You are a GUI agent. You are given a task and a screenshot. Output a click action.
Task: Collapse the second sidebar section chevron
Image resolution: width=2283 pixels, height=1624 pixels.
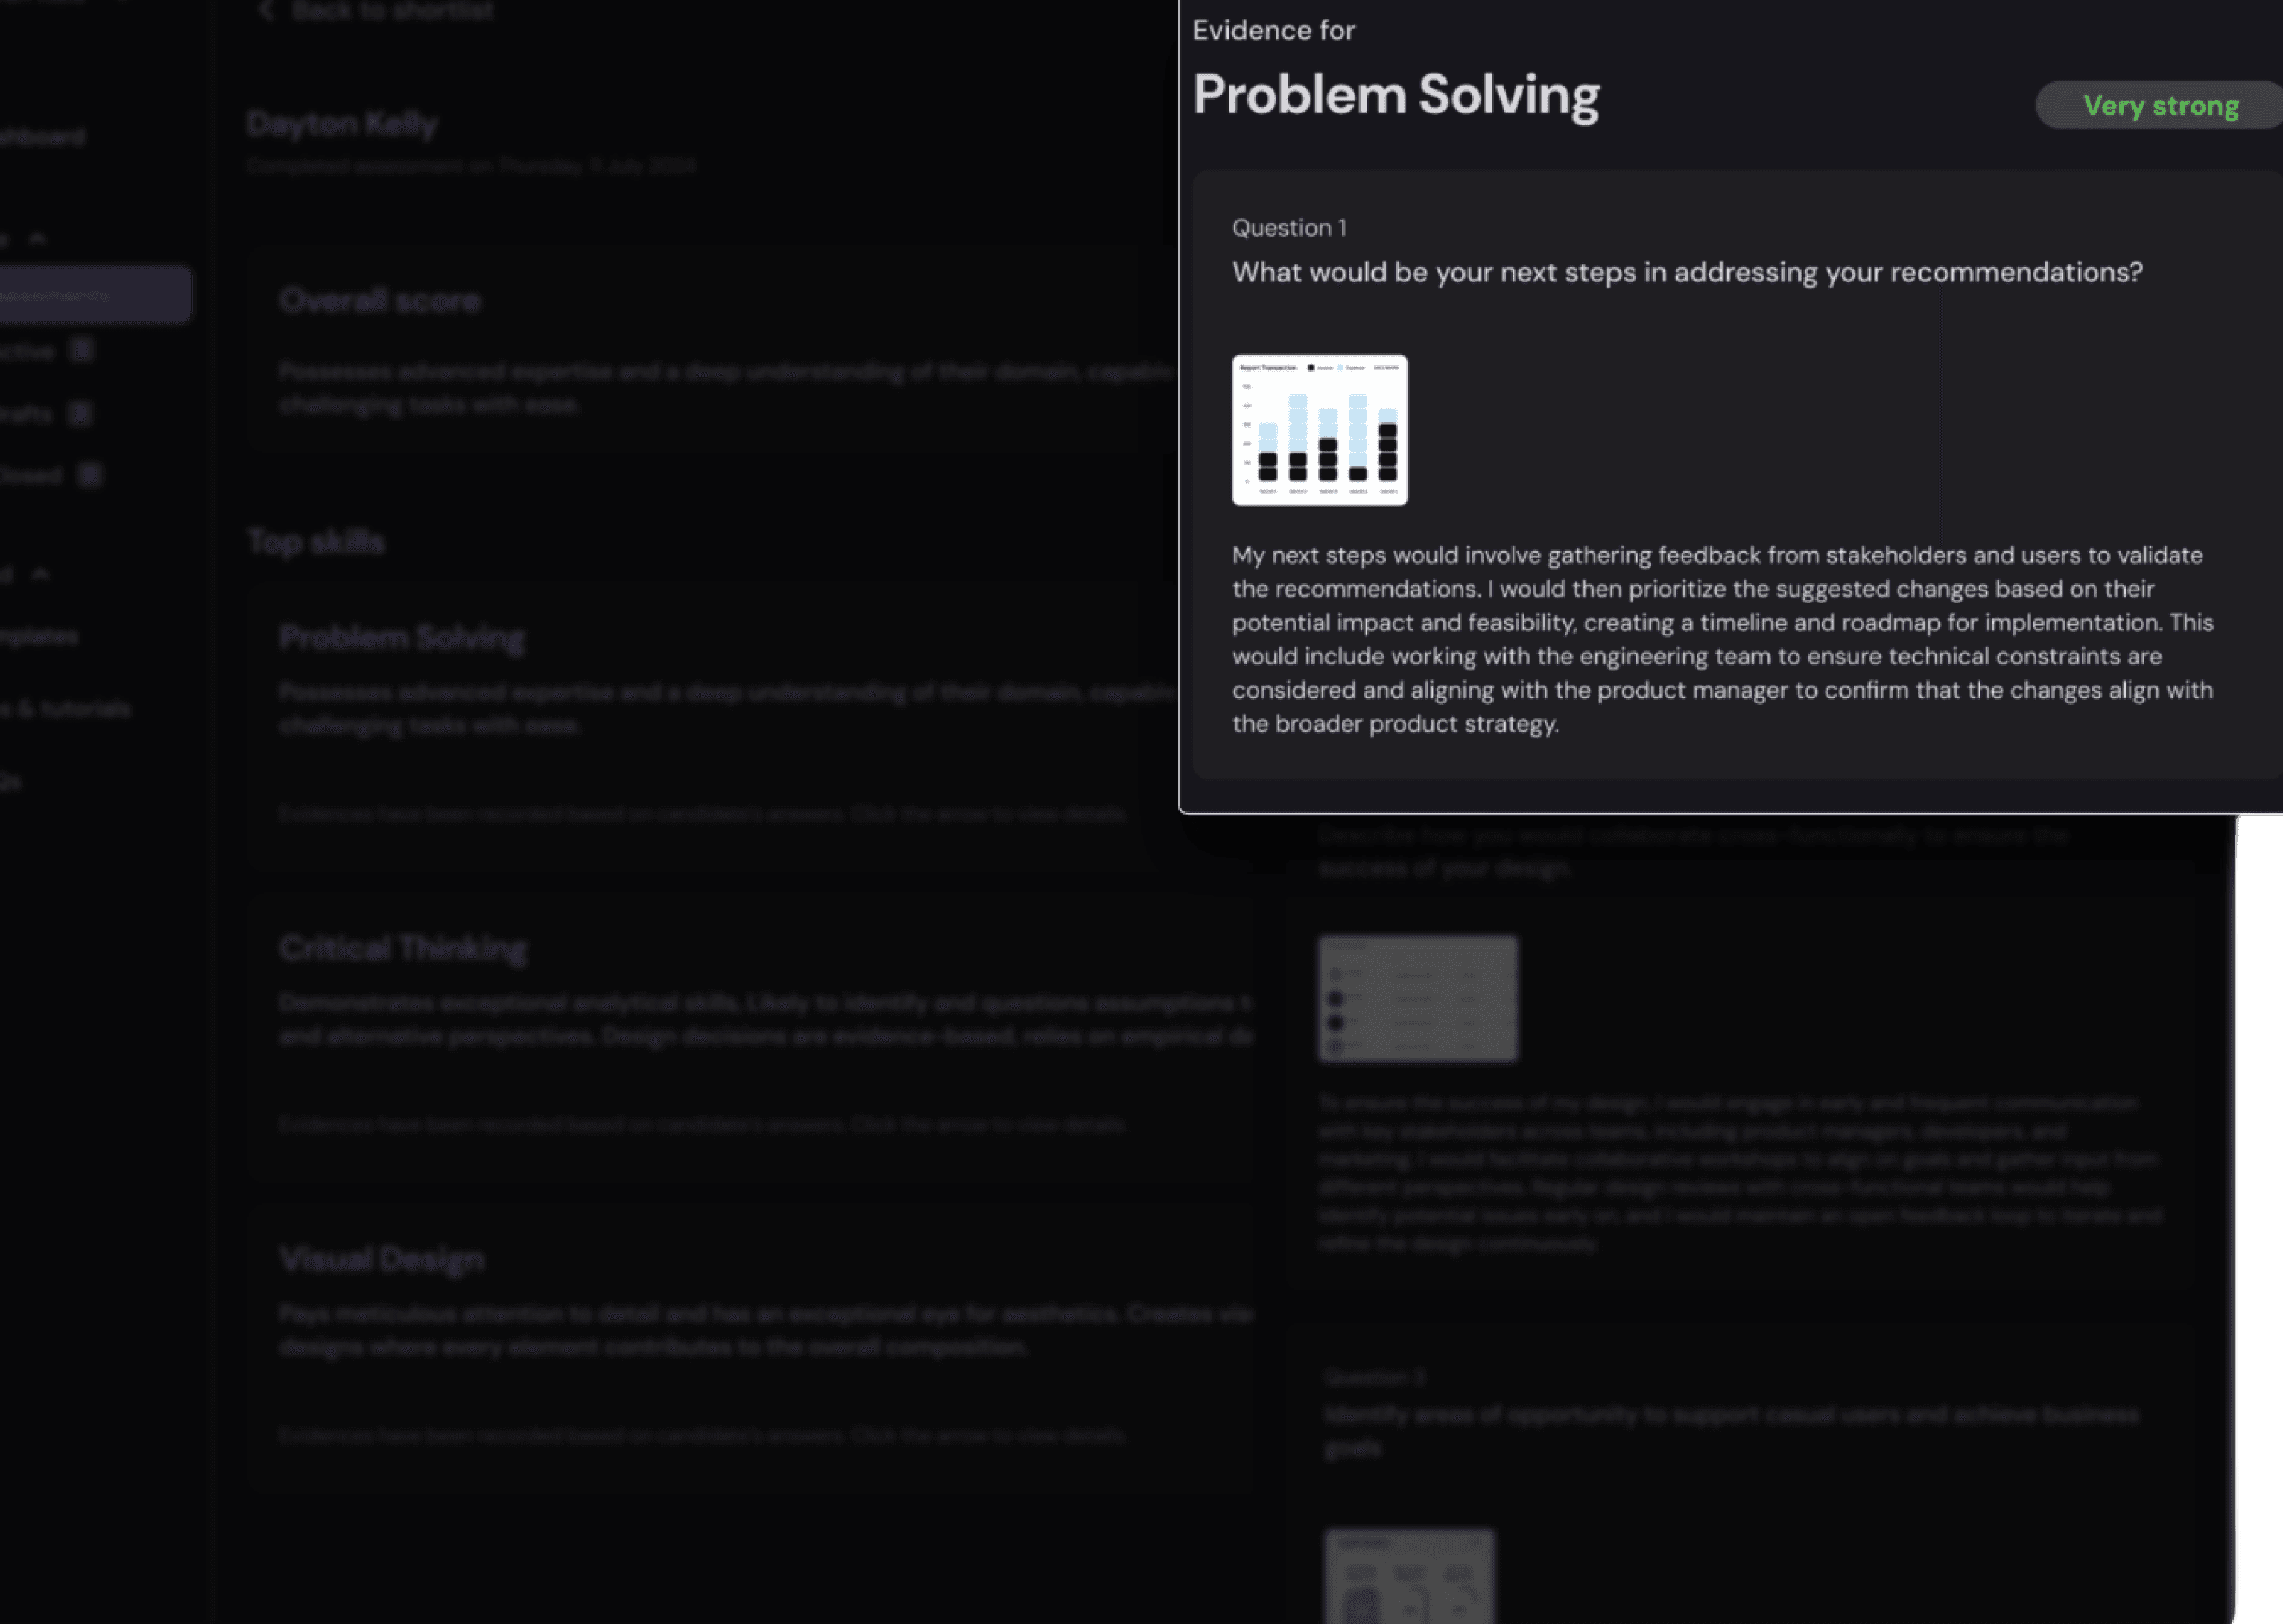click(40, 574)
